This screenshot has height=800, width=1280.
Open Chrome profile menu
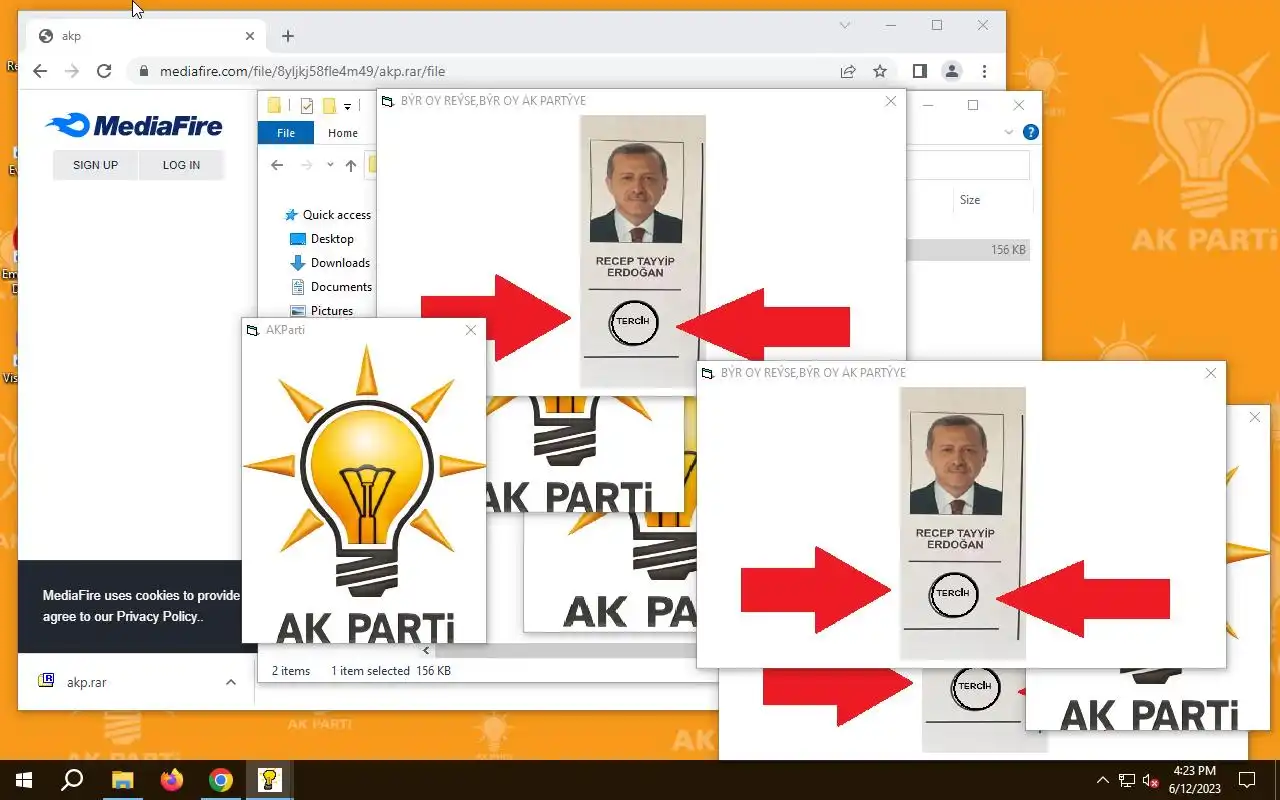pos(952,71)
